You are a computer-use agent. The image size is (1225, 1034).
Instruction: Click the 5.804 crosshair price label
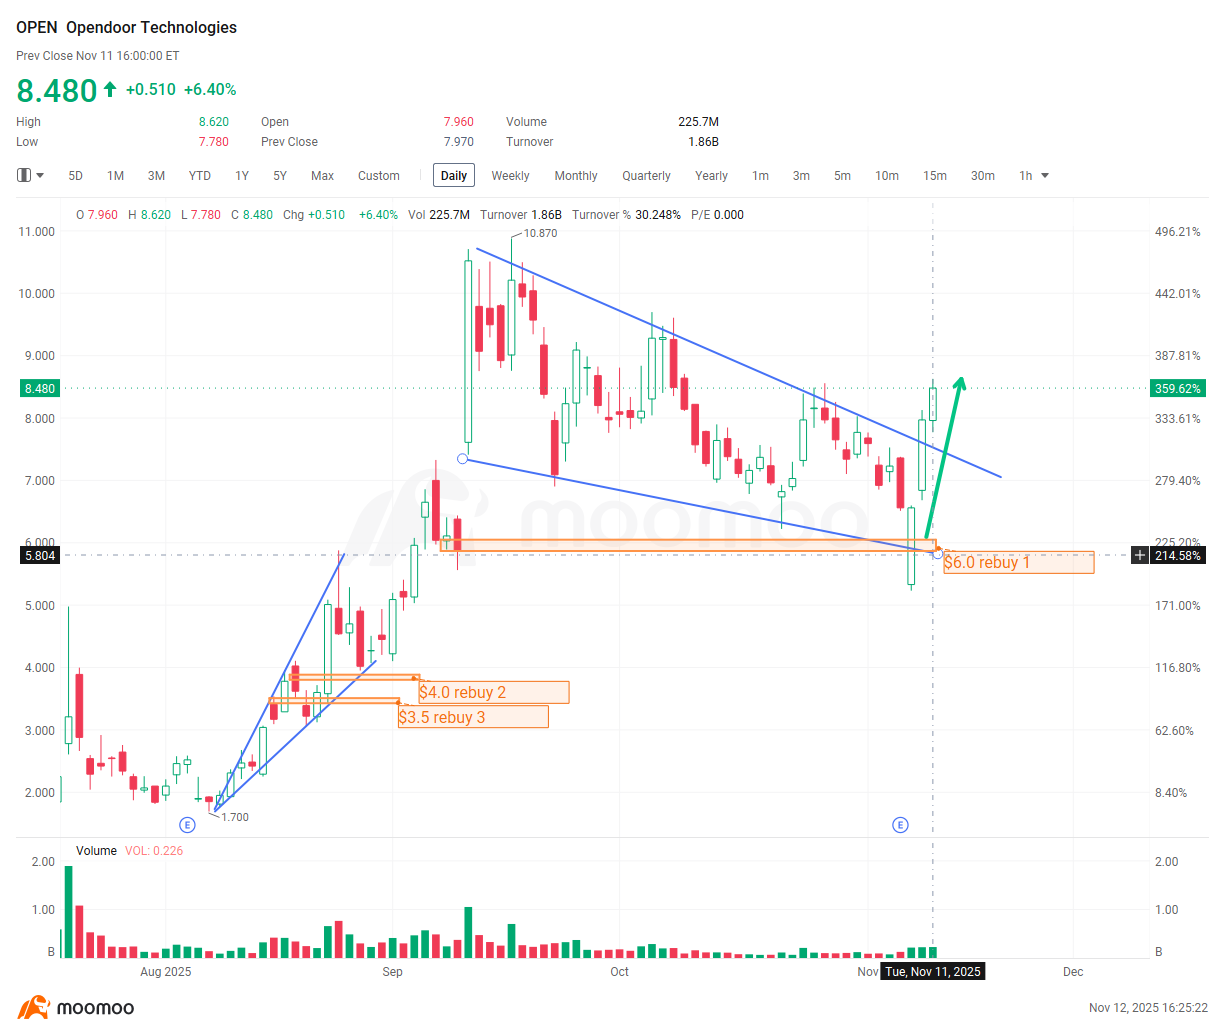click(x=39, y=555)
